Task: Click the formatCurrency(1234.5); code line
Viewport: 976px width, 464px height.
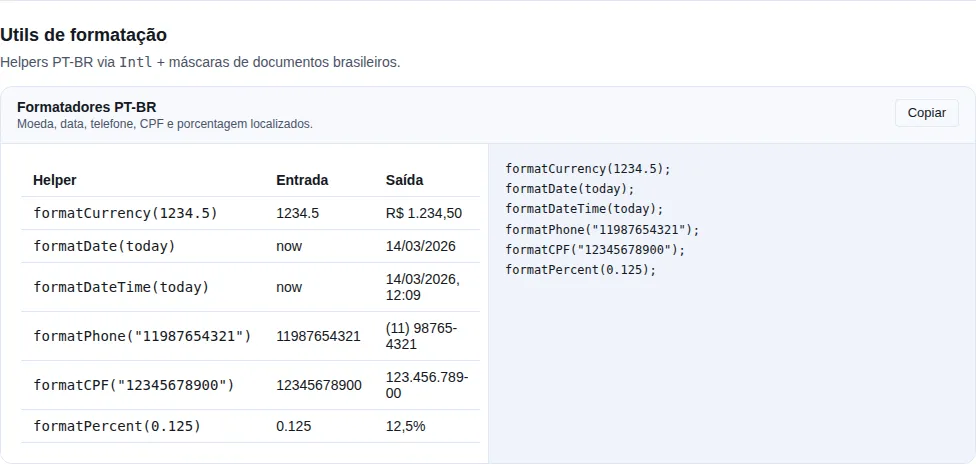Action: (588, 169)
